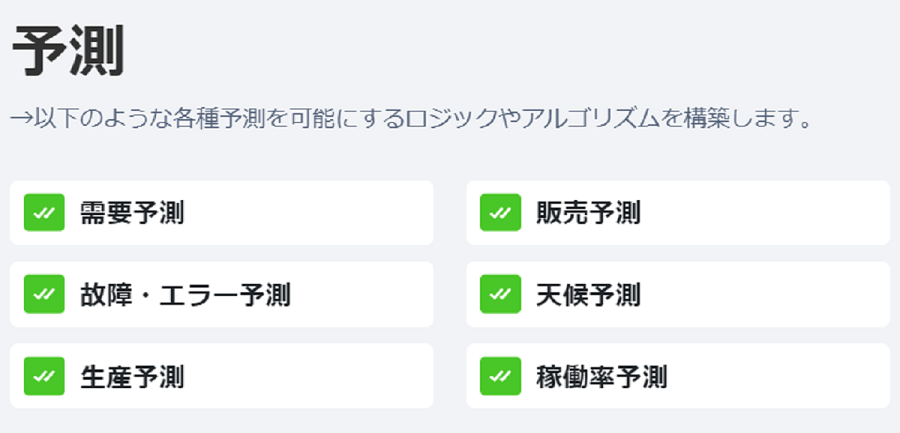This screenshot has height=433, width=900.
Task: Click the green check icon beside 生産予測
Action: point(44,376)
